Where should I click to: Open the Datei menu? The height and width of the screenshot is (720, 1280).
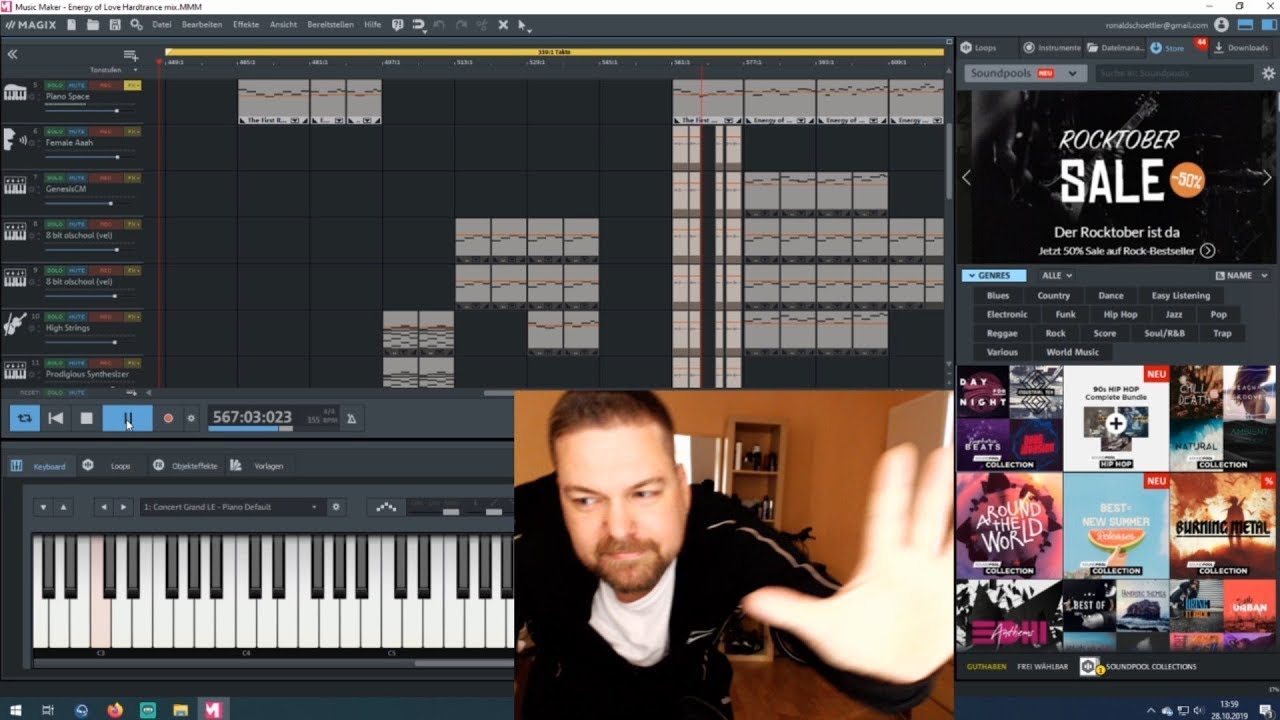click(161, 24)
